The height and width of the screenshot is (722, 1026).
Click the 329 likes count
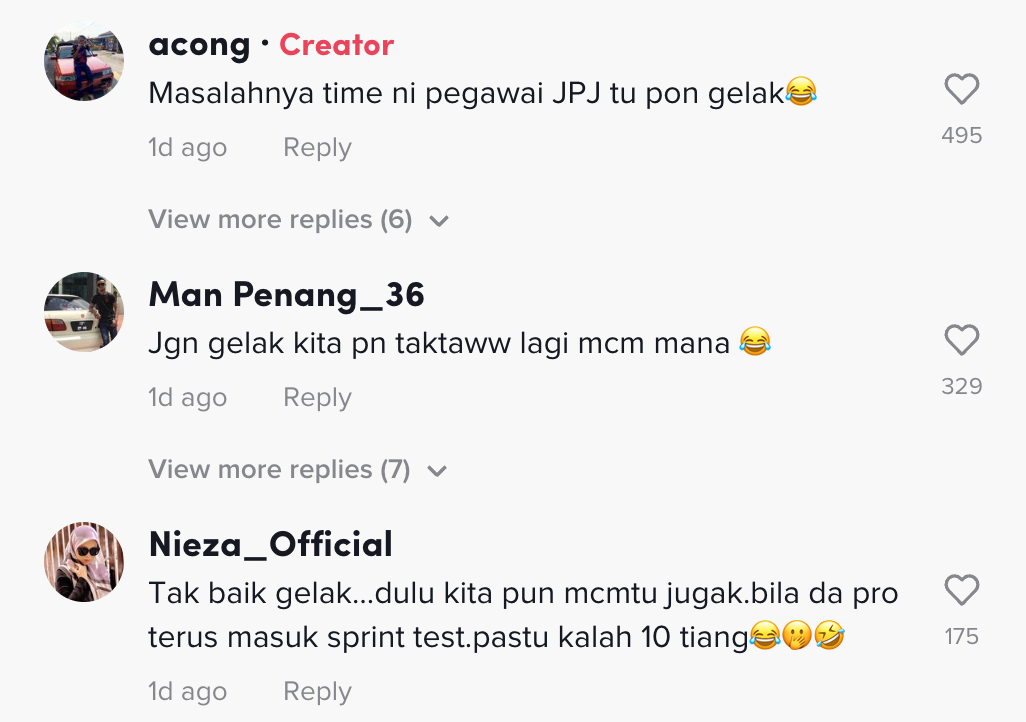pos(961,386)
